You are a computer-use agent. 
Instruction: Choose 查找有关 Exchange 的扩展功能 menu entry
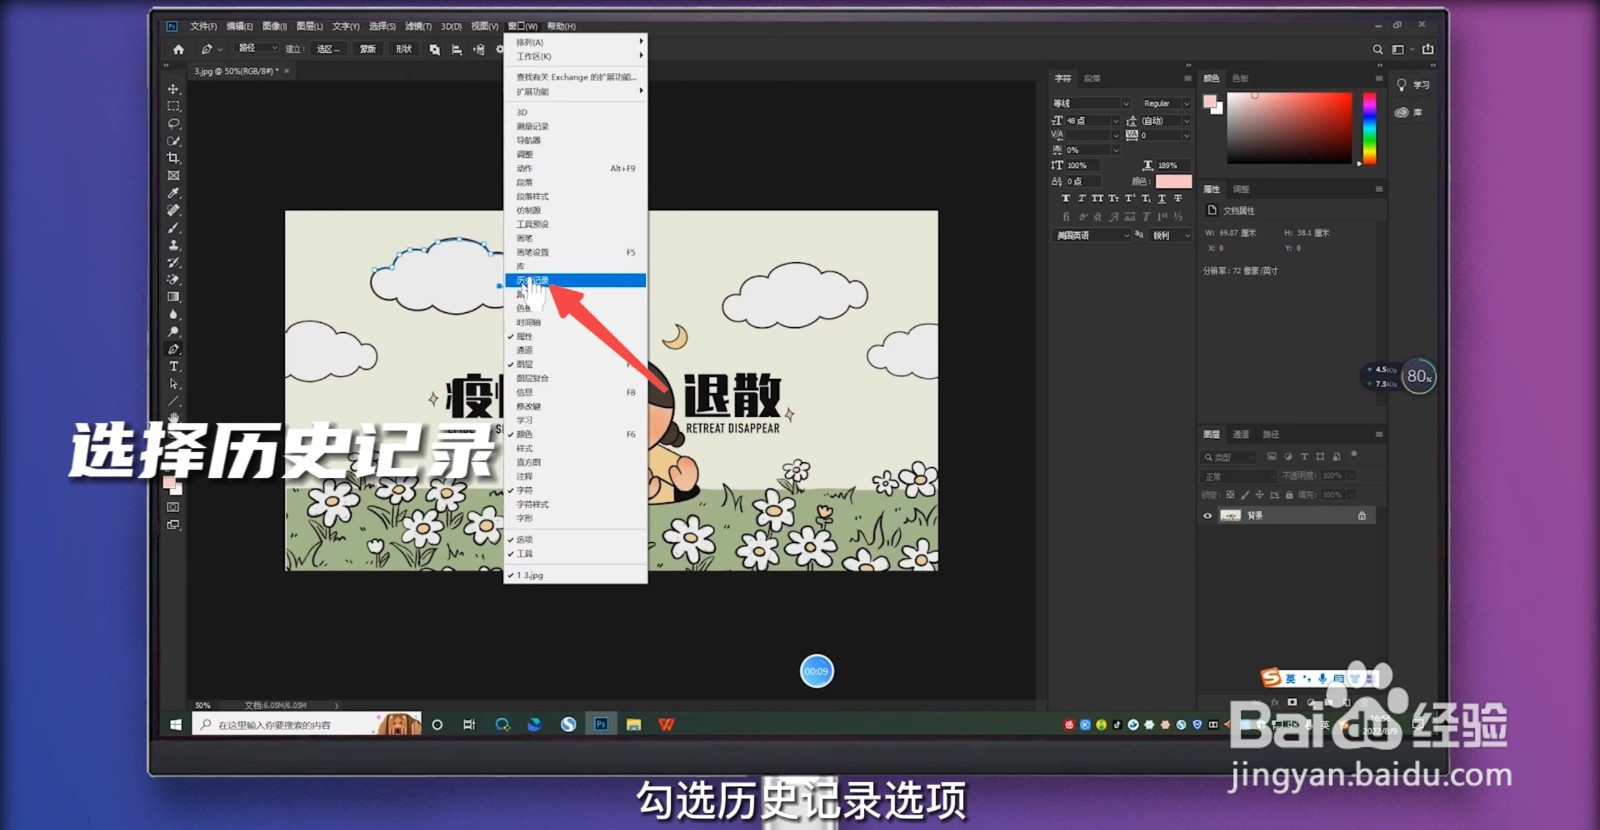tap(575, 77)
